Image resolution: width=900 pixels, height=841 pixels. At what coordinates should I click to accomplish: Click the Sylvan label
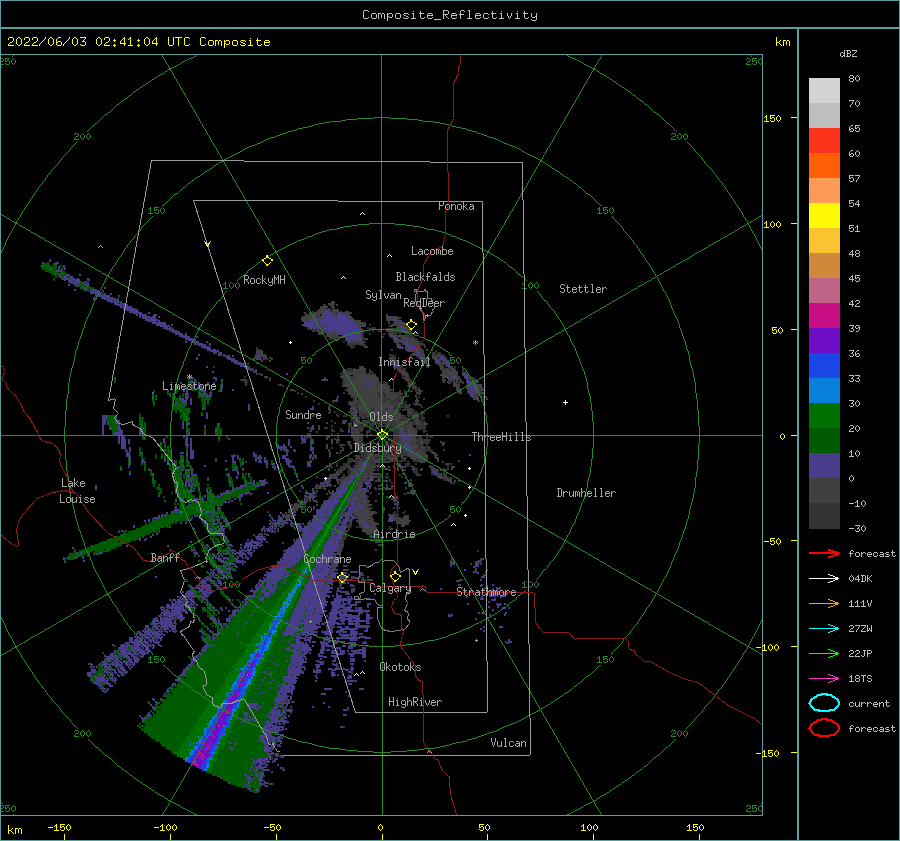[x=383, y=295]
